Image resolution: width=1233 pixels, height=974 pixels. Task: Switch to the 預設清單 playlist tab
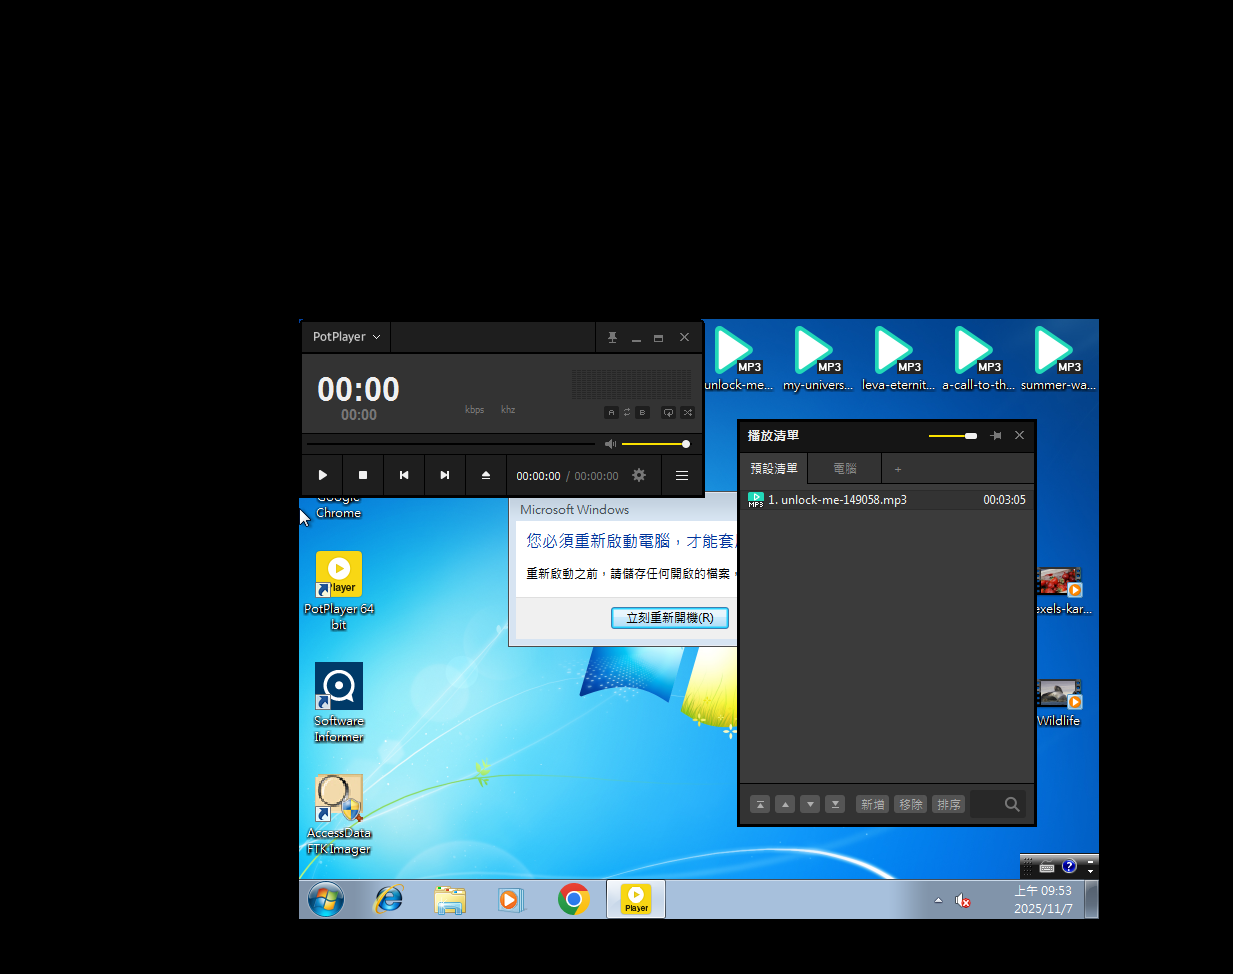774,468
